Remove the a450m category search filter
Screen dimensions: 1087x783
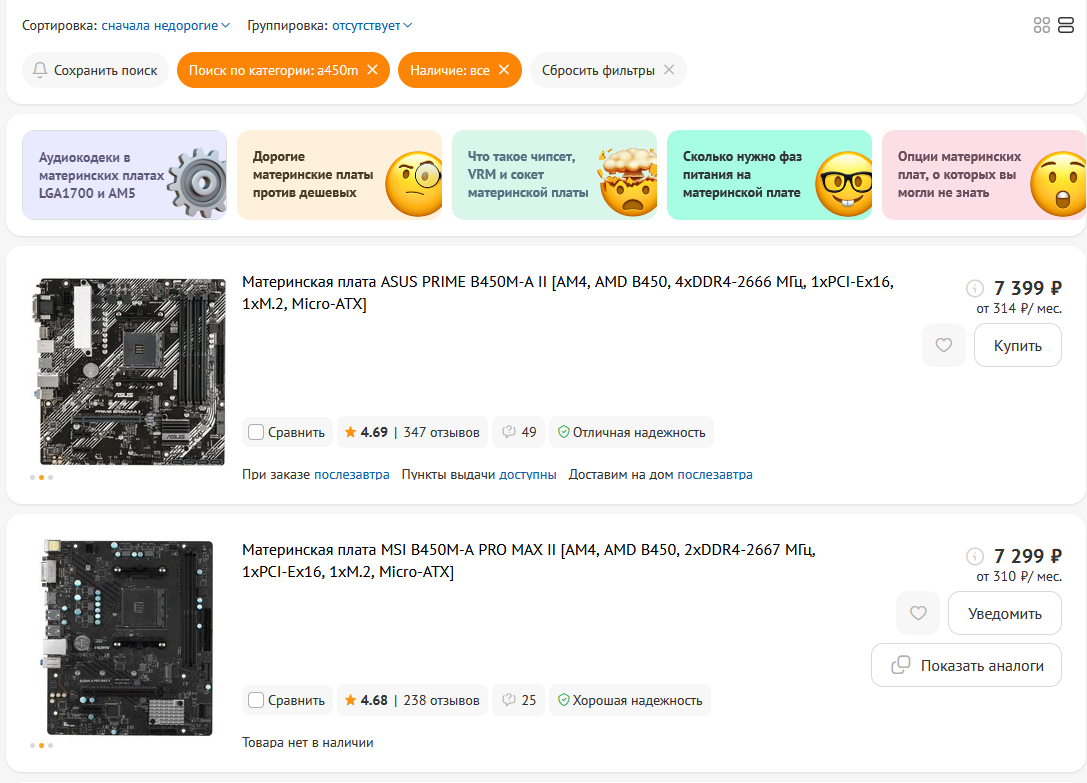[372, 70]
